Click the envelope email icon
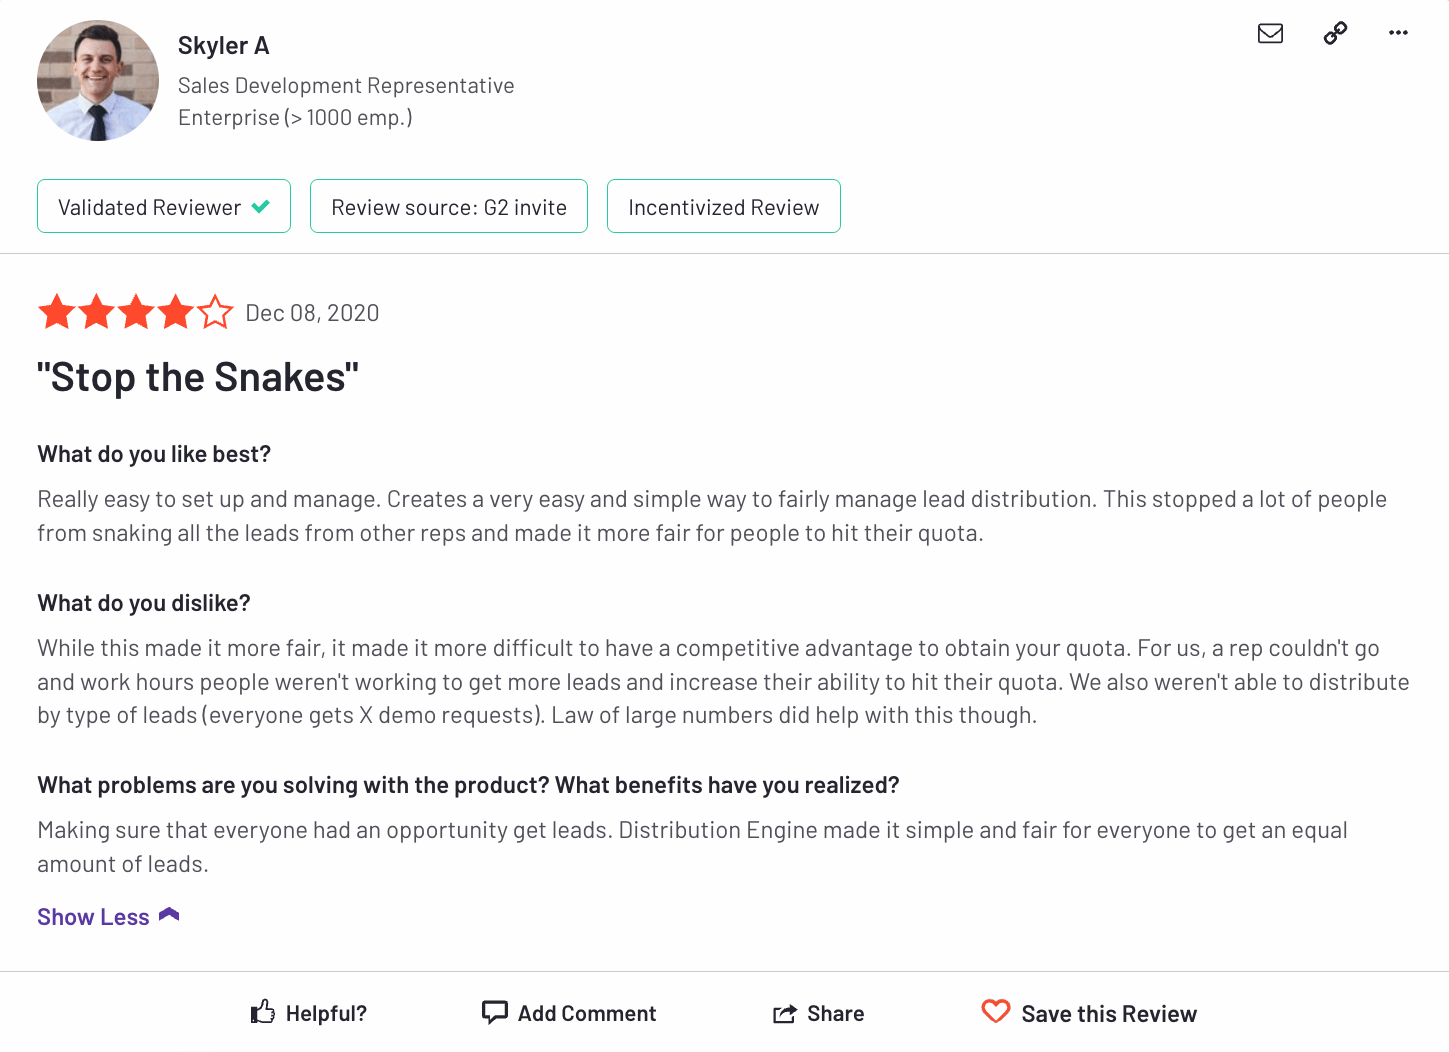 [1270, 34]
